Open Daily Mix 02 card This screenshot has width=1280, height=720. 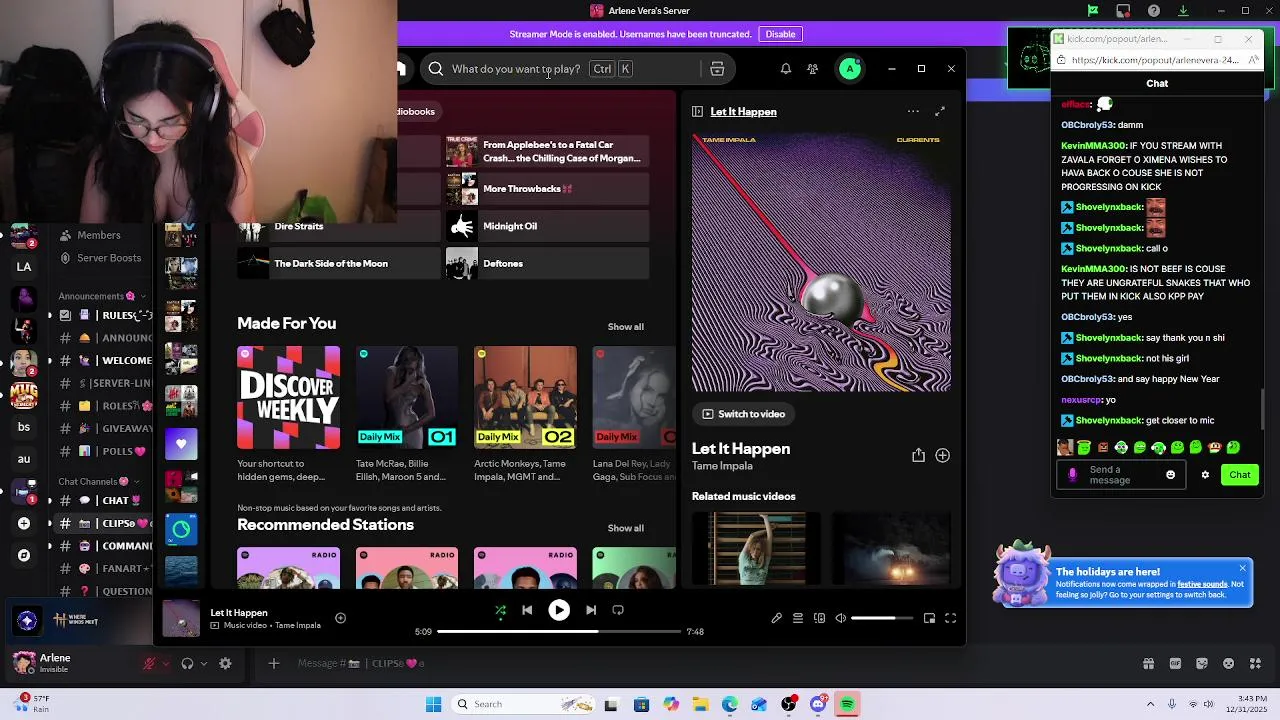coord(525,415)
